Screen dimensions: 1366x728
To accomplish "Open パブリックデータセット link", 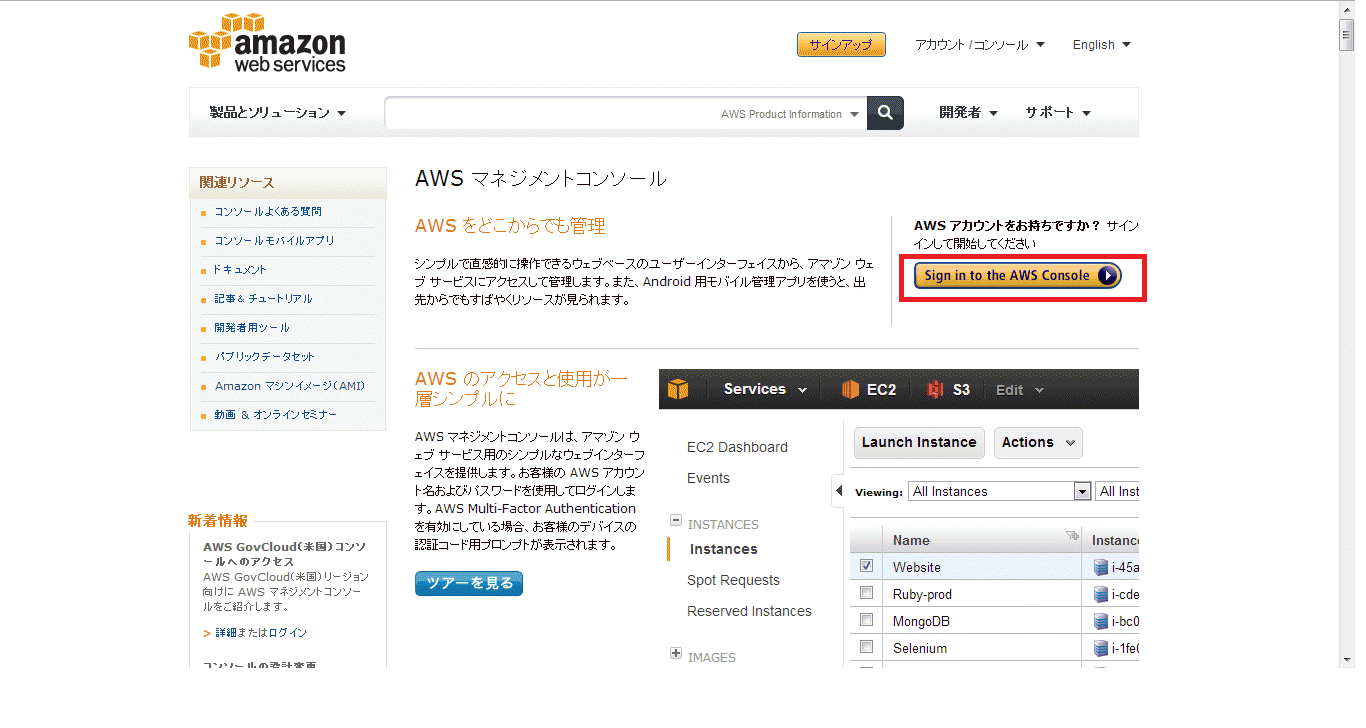I will (x=264, y=357).
